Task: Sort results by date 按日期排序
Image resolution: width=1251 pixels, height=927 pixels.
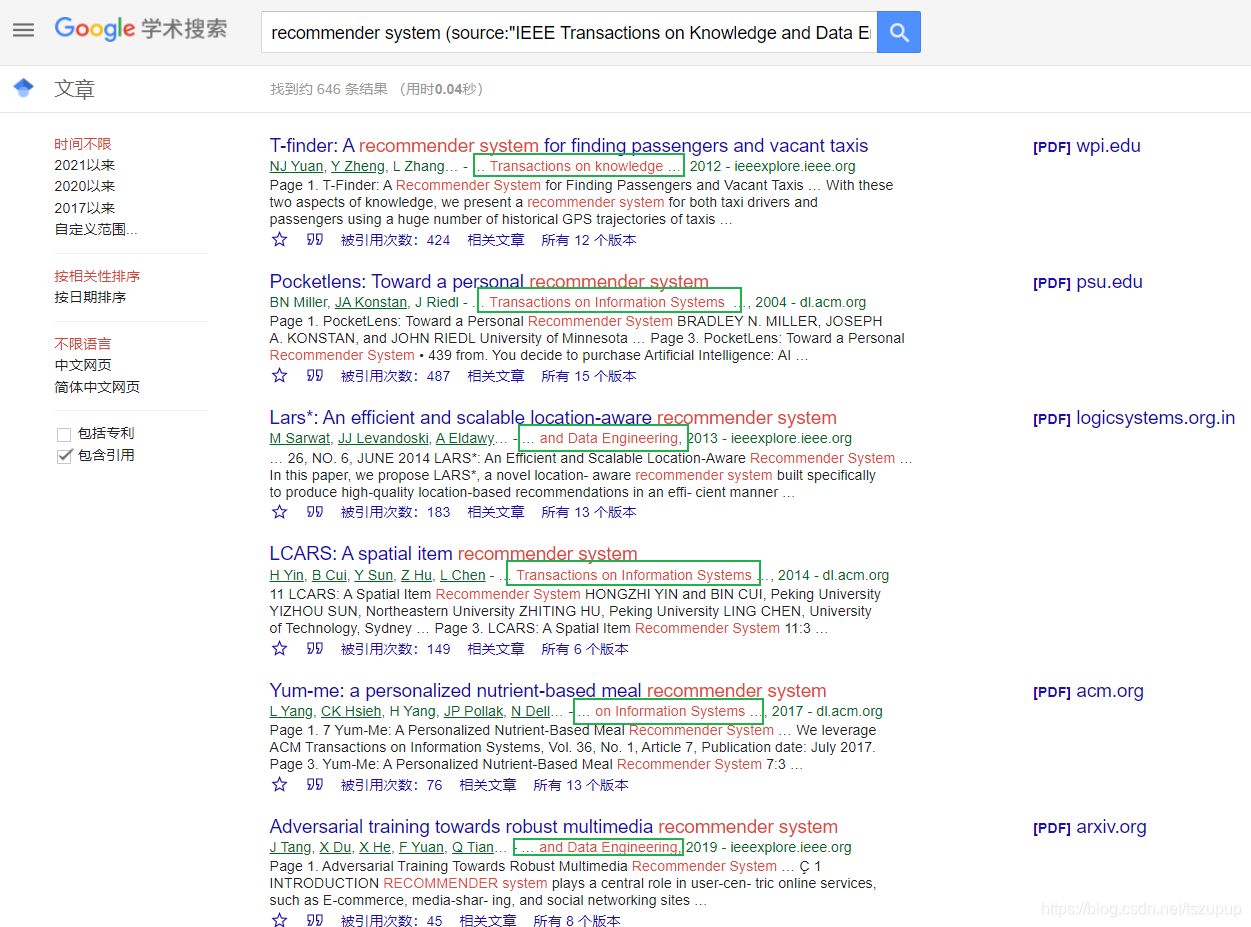Action: pos(90,297)
